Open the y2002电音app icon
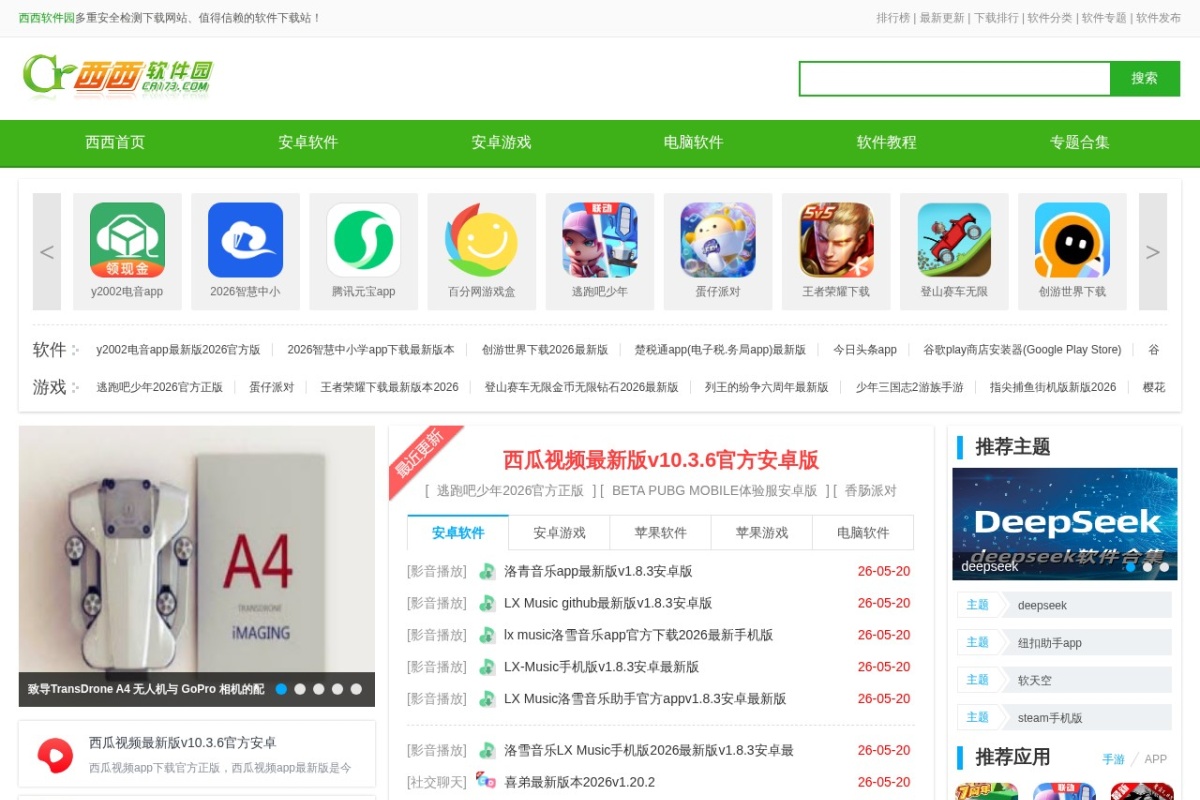The width and height of the screenshot is (1200, 800). point(127,240)
